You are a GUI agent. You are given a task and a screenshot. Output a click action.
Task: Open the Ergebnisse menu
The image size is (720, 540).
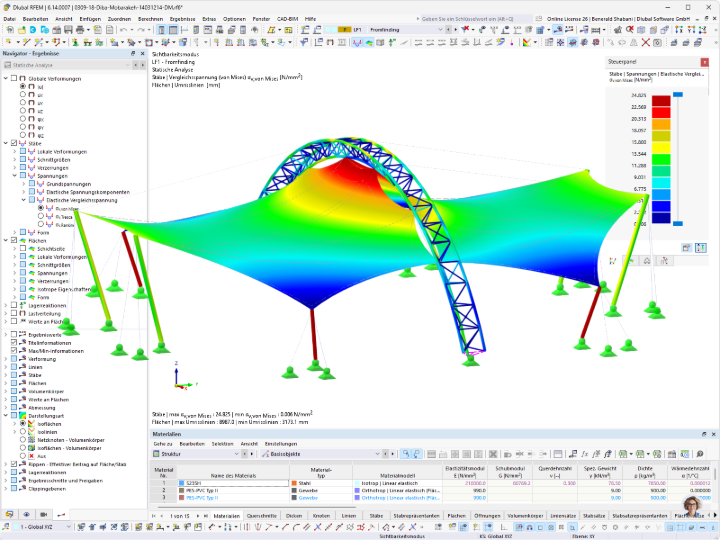(x=182, y=19)
